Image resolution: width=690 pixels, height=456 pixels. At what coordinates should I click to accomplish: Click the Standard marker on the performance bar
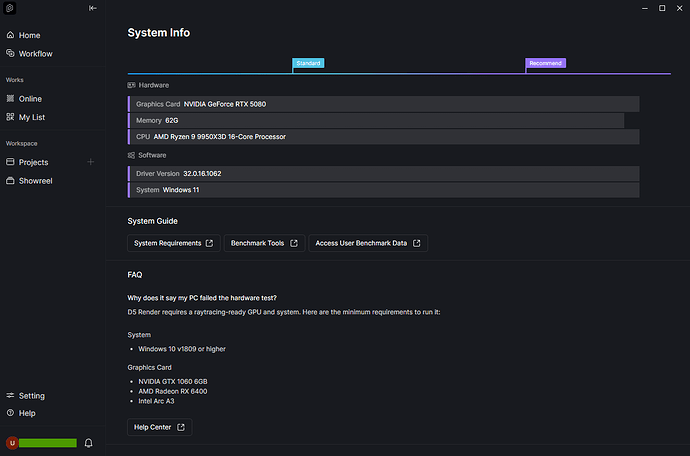(308, 63)
